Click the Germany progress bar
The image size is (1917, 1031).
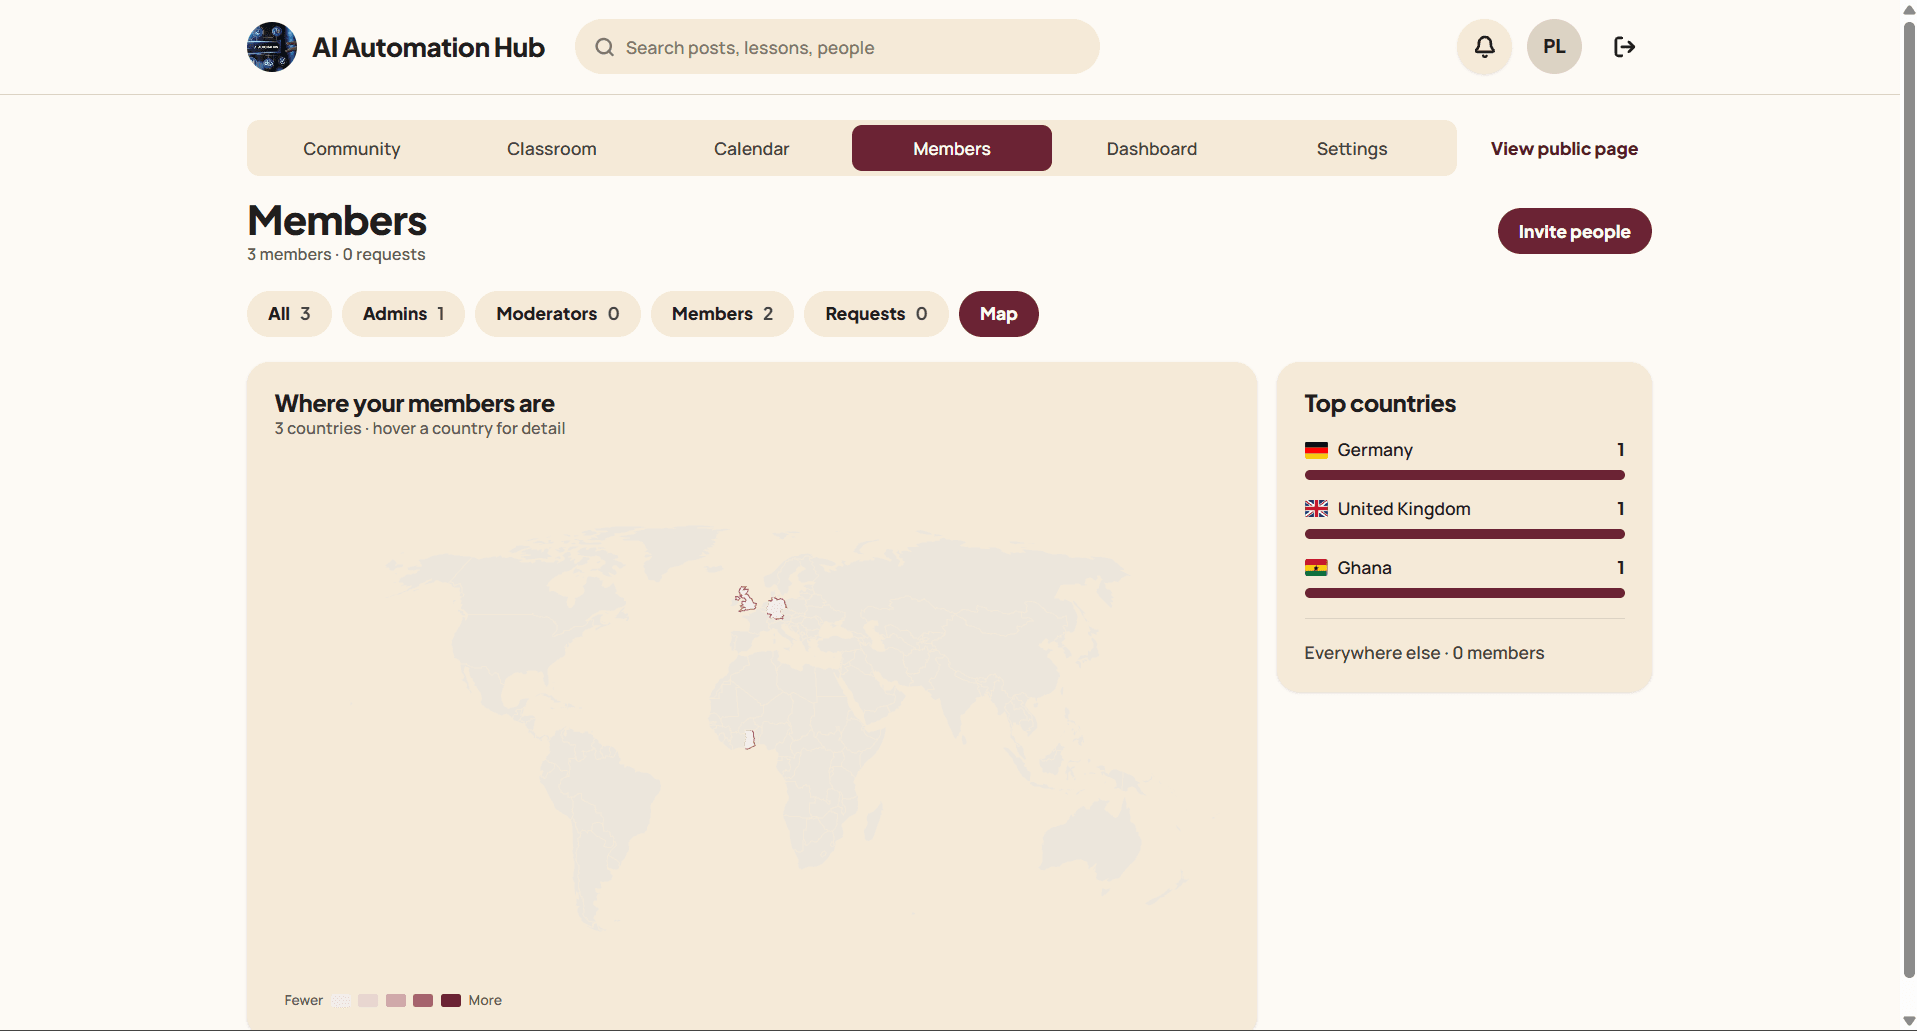(x=1464, y=475)
